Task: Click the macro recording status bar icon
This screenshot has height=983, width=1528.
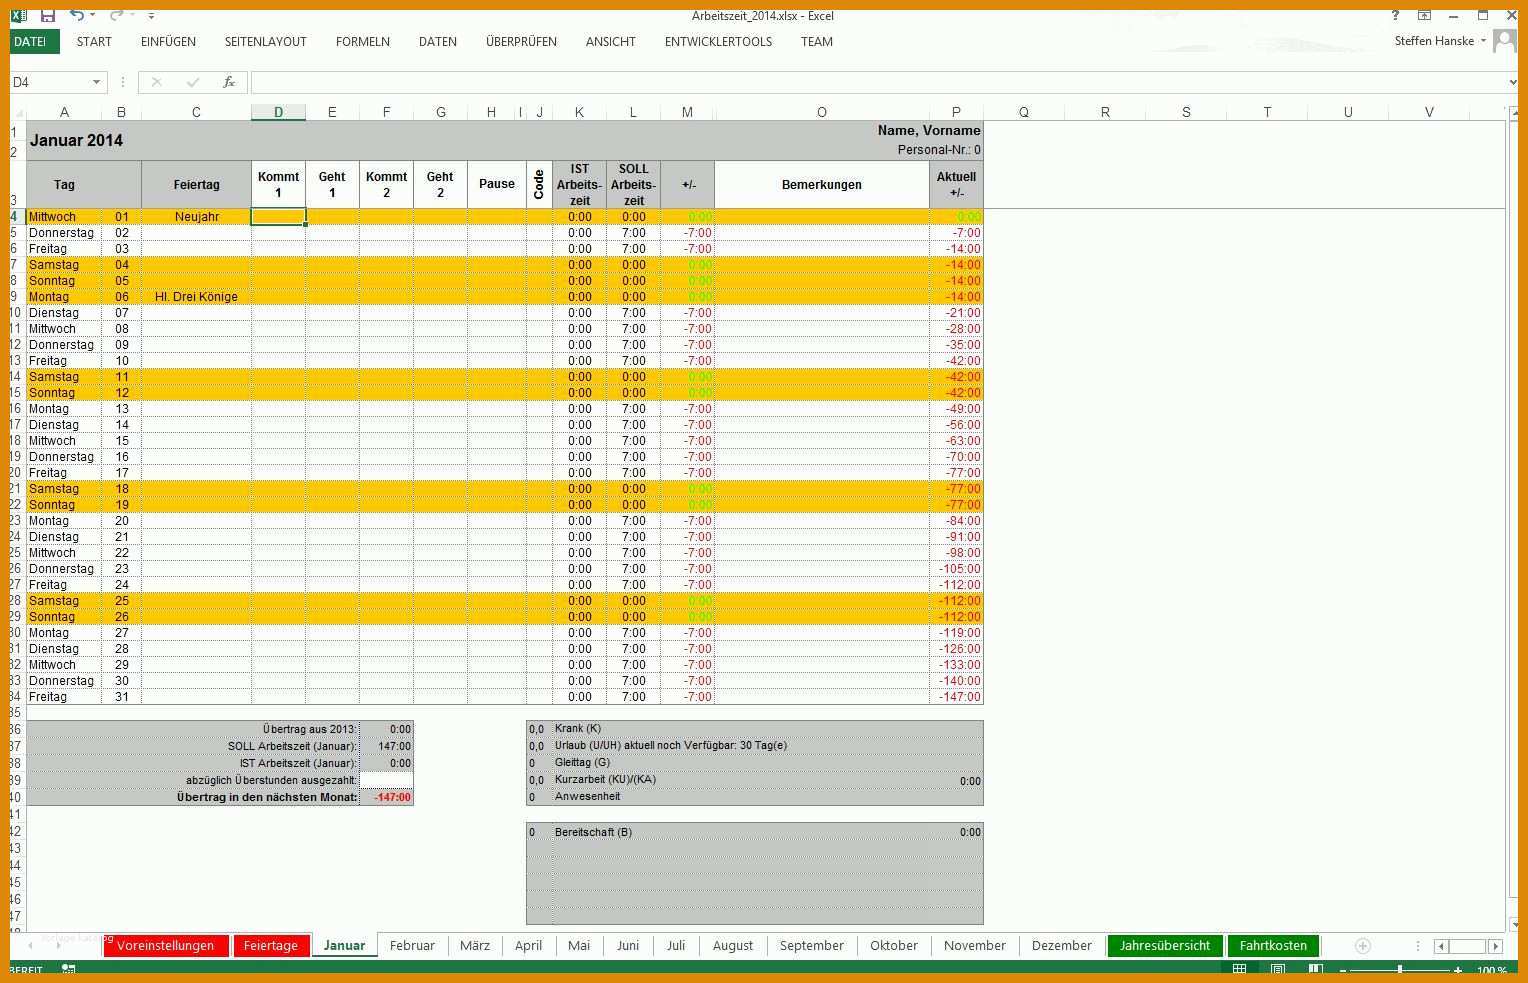Action: coord(68,970)
